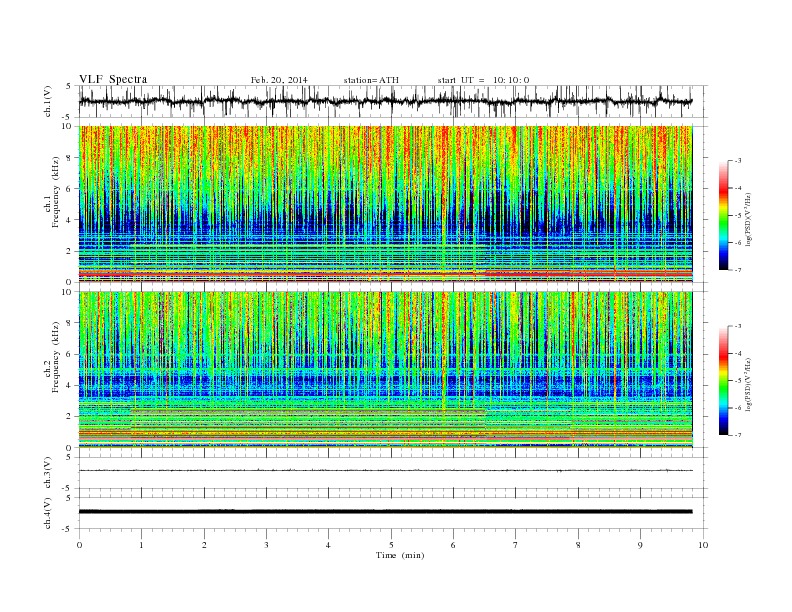Click the 'start UT = 10:10:0' text

(483, 80)
